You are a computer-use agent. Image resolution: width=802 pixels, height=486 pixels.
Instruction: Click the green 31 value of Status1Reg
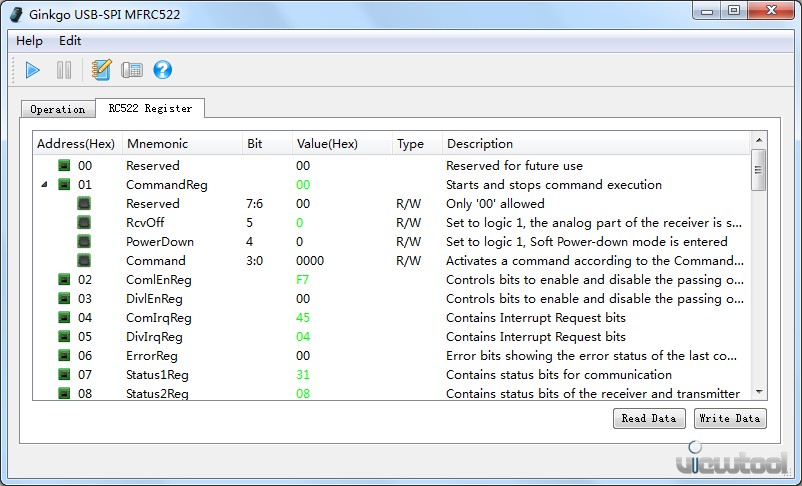tap(303, 374)
